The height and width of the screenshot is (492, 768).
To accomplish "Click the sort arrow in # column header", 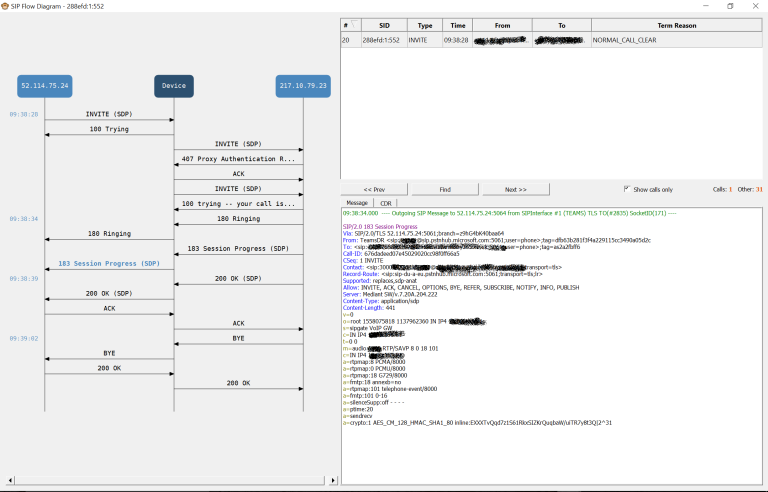I will pos(351,22).
